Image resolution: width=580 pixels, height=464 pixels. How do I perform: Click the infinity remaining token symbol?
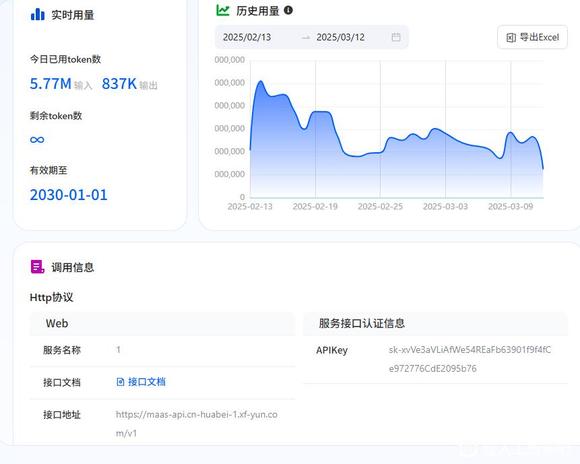[x=37, y=139]
